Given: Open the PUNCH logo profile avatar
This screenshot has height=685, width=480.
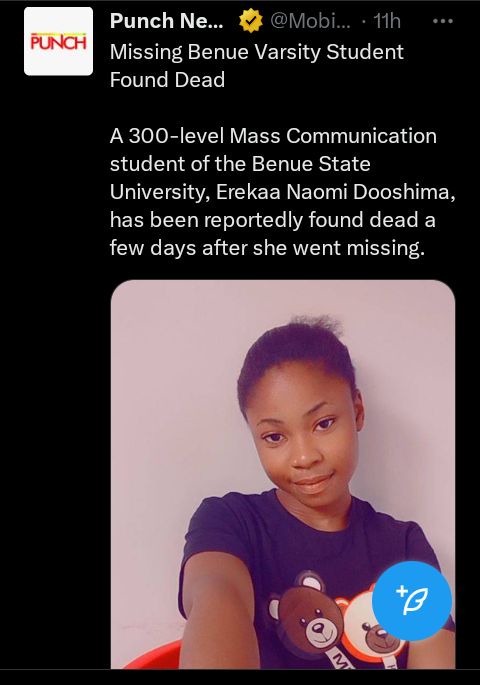Looking at the screenshot, I should click(x=59, y=42).
